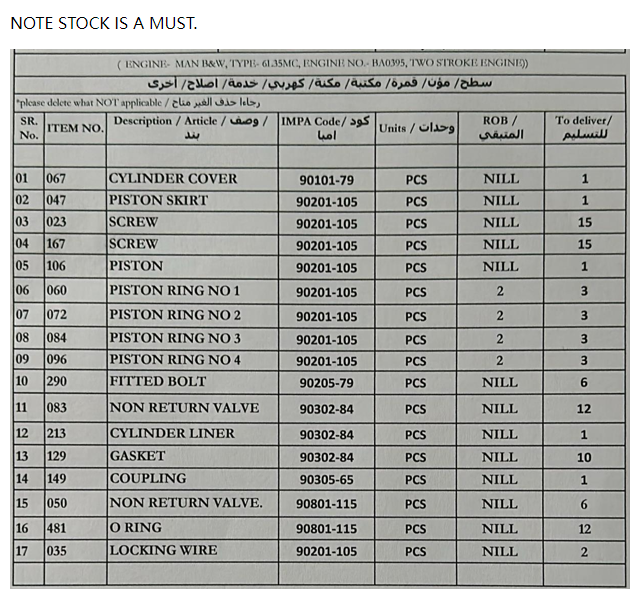630x589 pixels.
Task: Click the 'To deliver' column header
Action: [x=584, y=127]
